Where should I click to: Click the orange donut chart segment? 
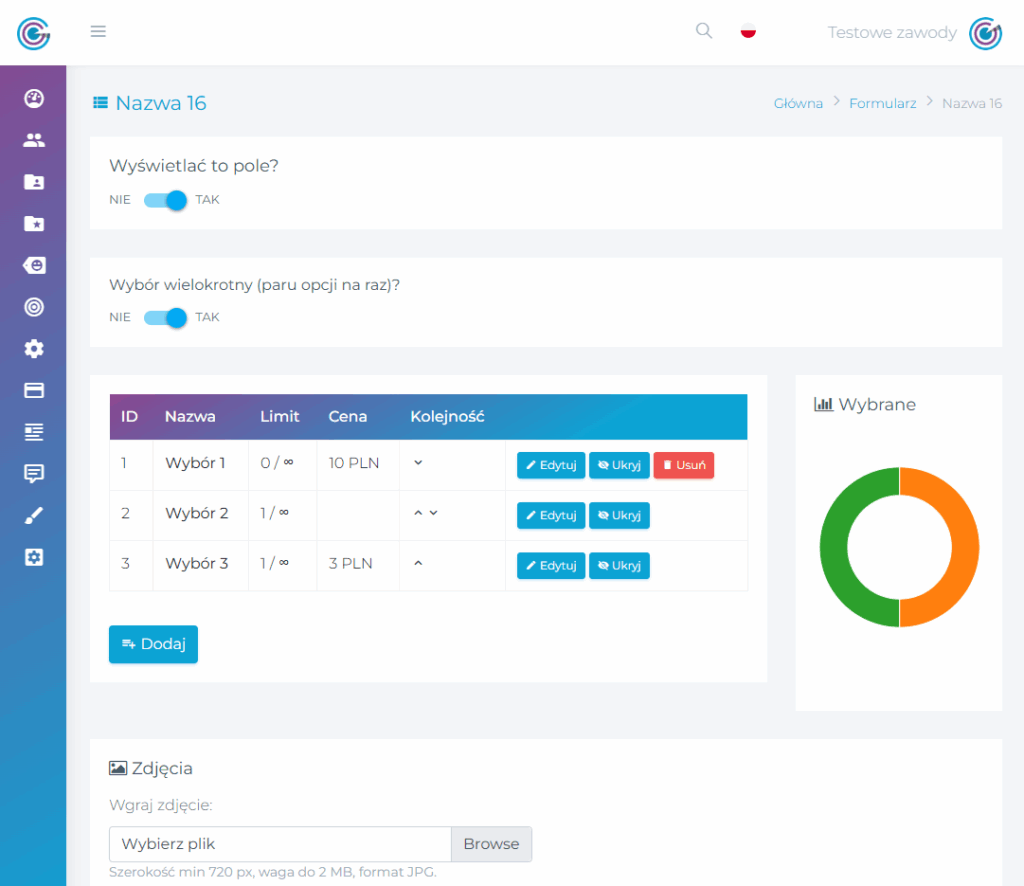(x=964, y=547)
